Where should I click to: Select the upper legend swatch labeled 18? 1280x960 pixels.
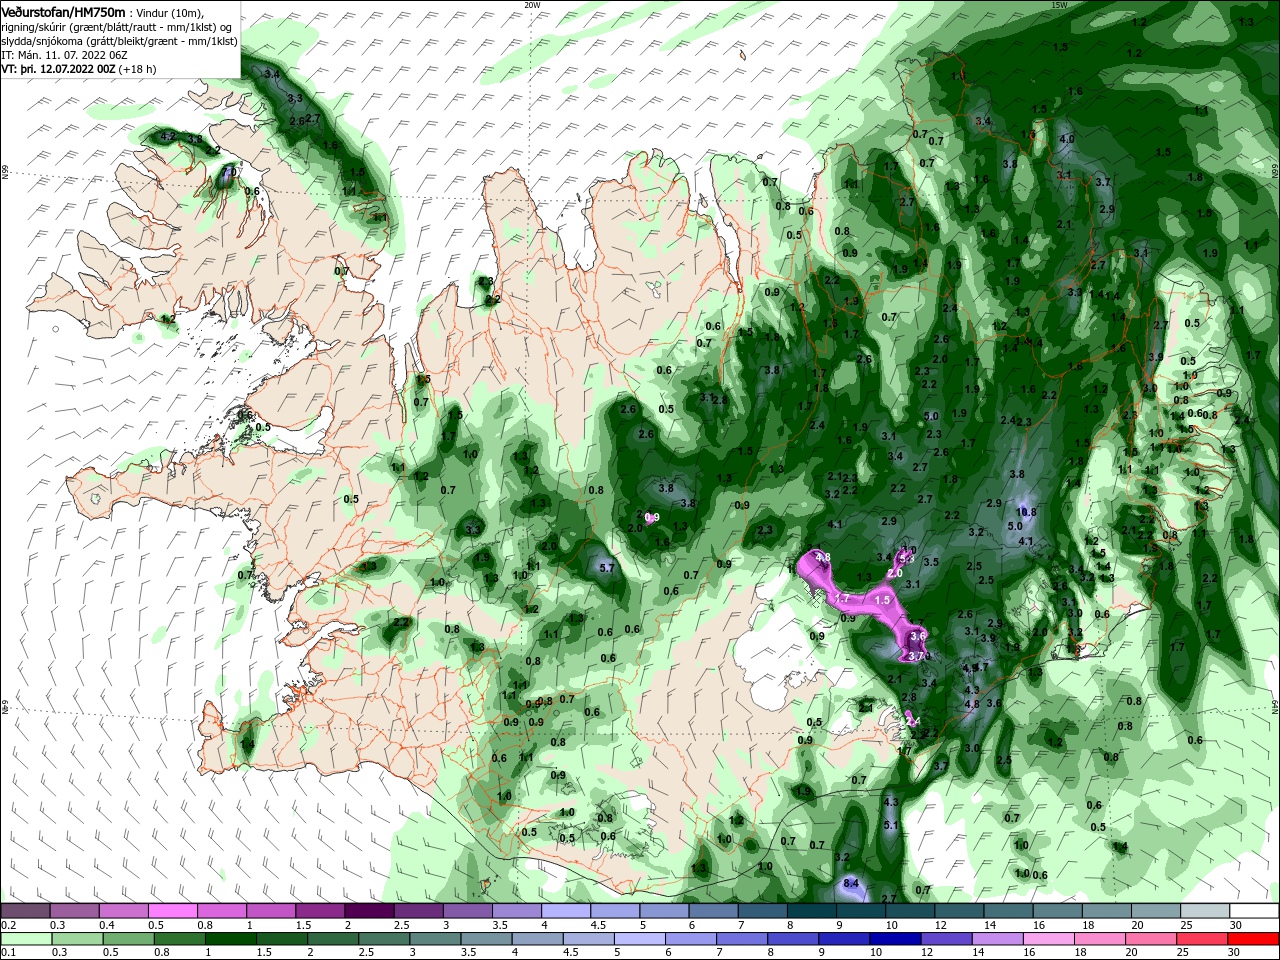(1106, 911)
